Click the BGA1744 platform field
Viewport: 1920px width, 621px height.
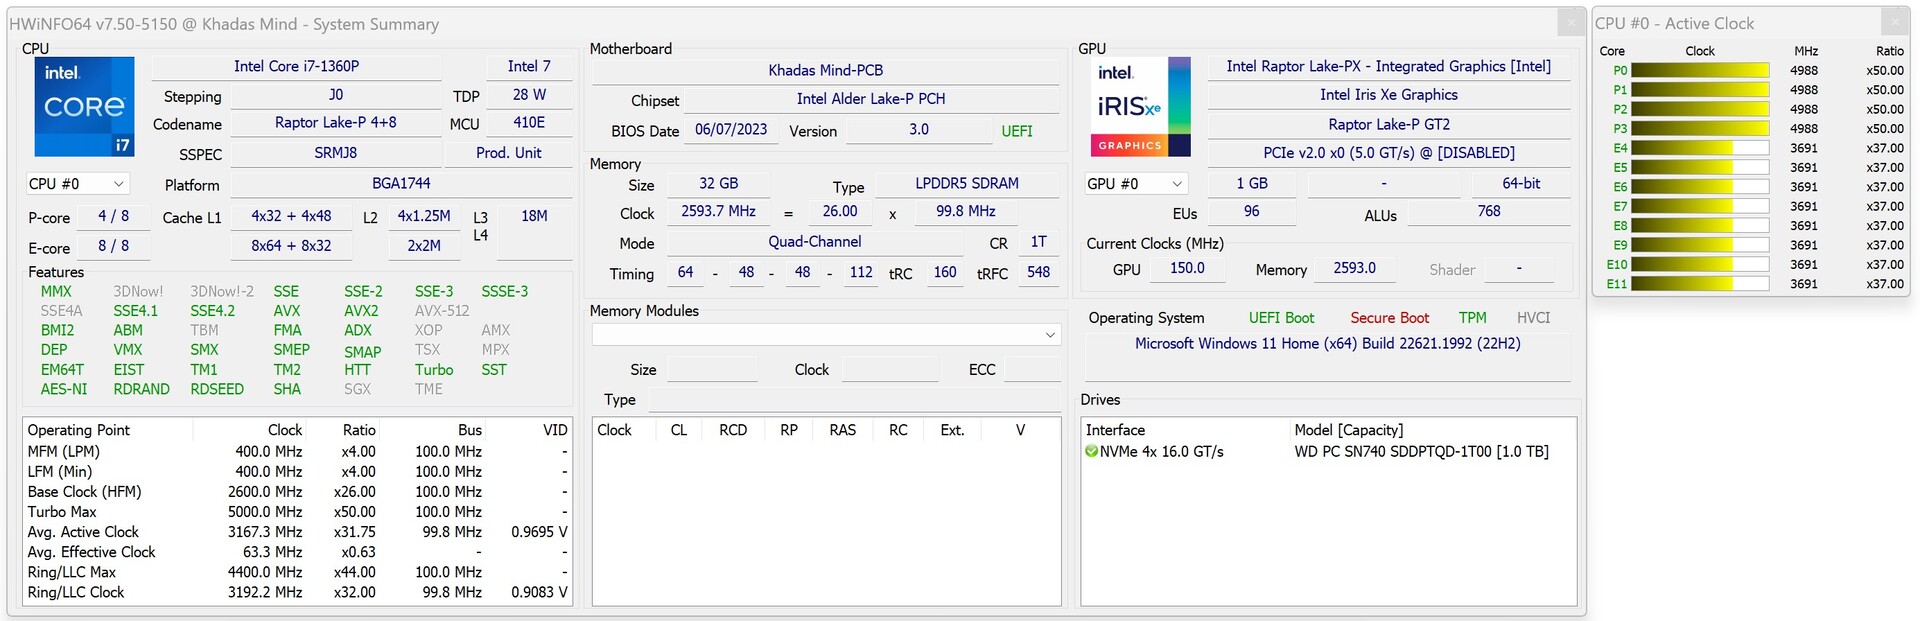point(401,184)
